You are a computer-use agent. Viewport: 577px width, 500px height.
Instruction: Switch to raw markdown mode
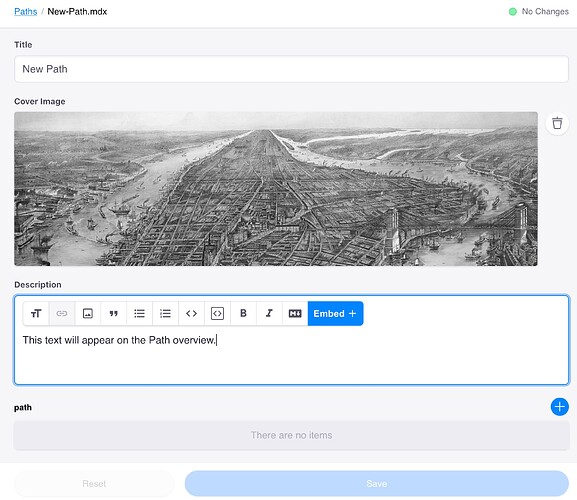(295, 313)
